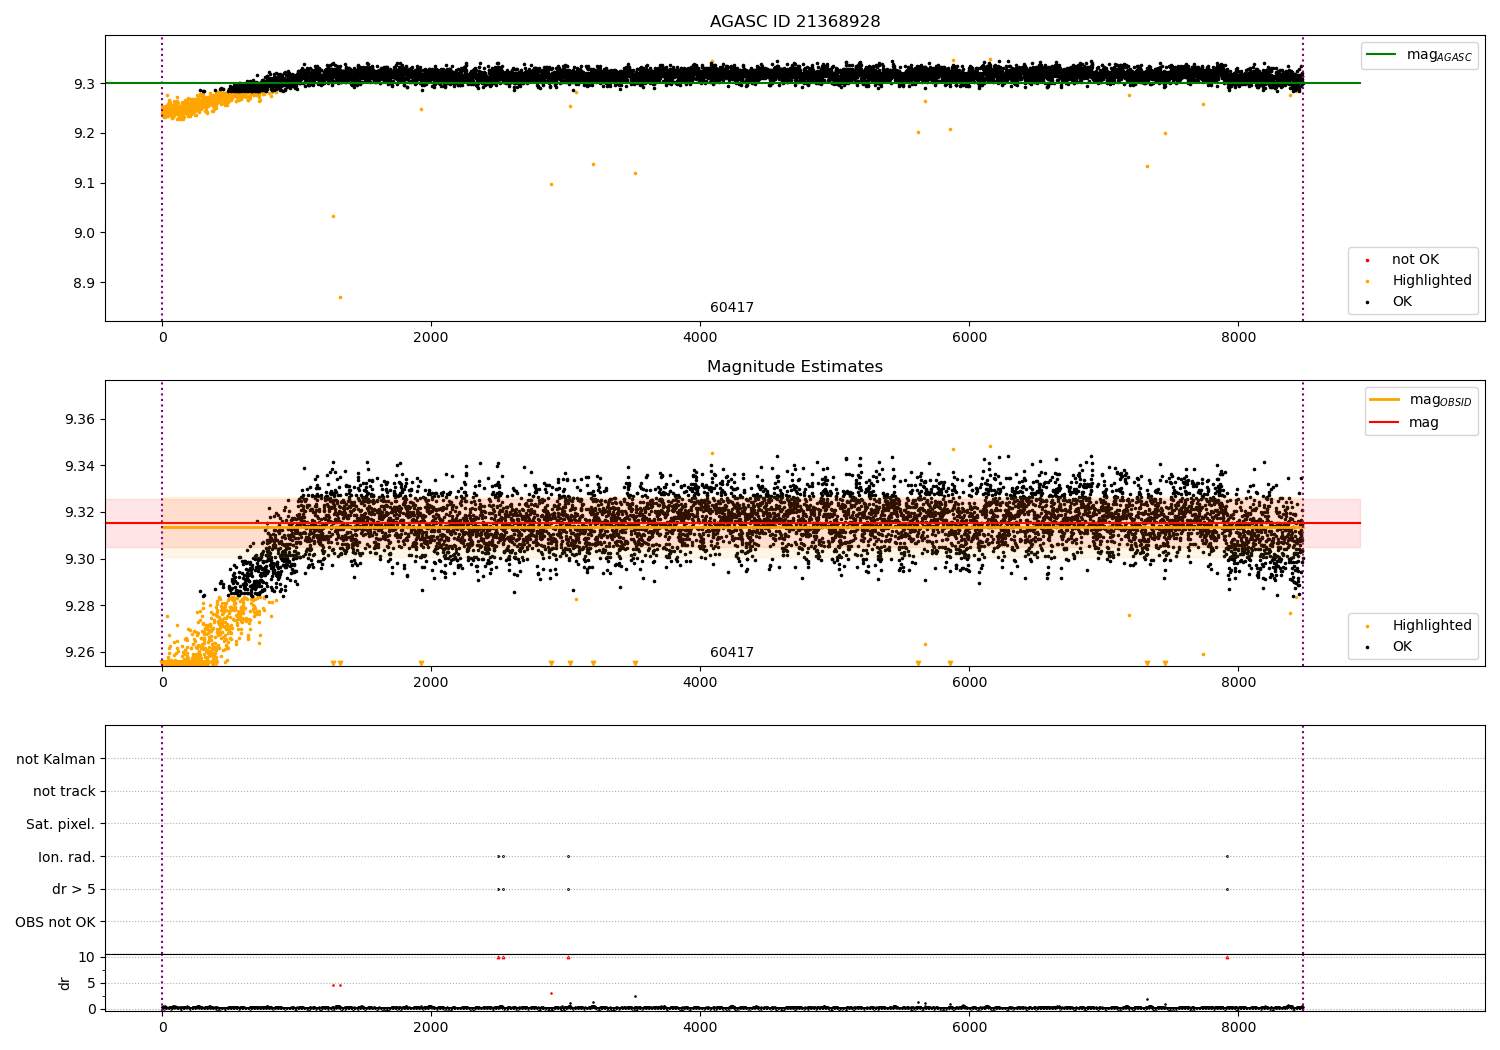This screenshot has width=1500, height=1050.
Task: Select the mag AGASC legend entry
Action: coord(1420,55)
